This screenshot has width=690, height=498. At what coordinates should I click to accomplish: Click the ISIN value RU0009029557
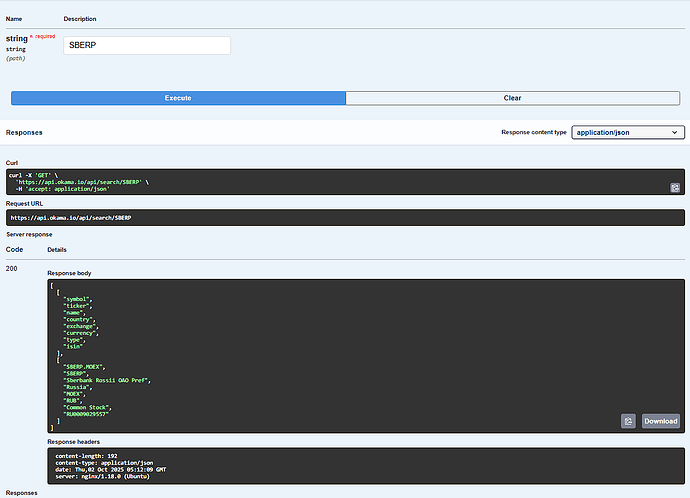point(88,413)
